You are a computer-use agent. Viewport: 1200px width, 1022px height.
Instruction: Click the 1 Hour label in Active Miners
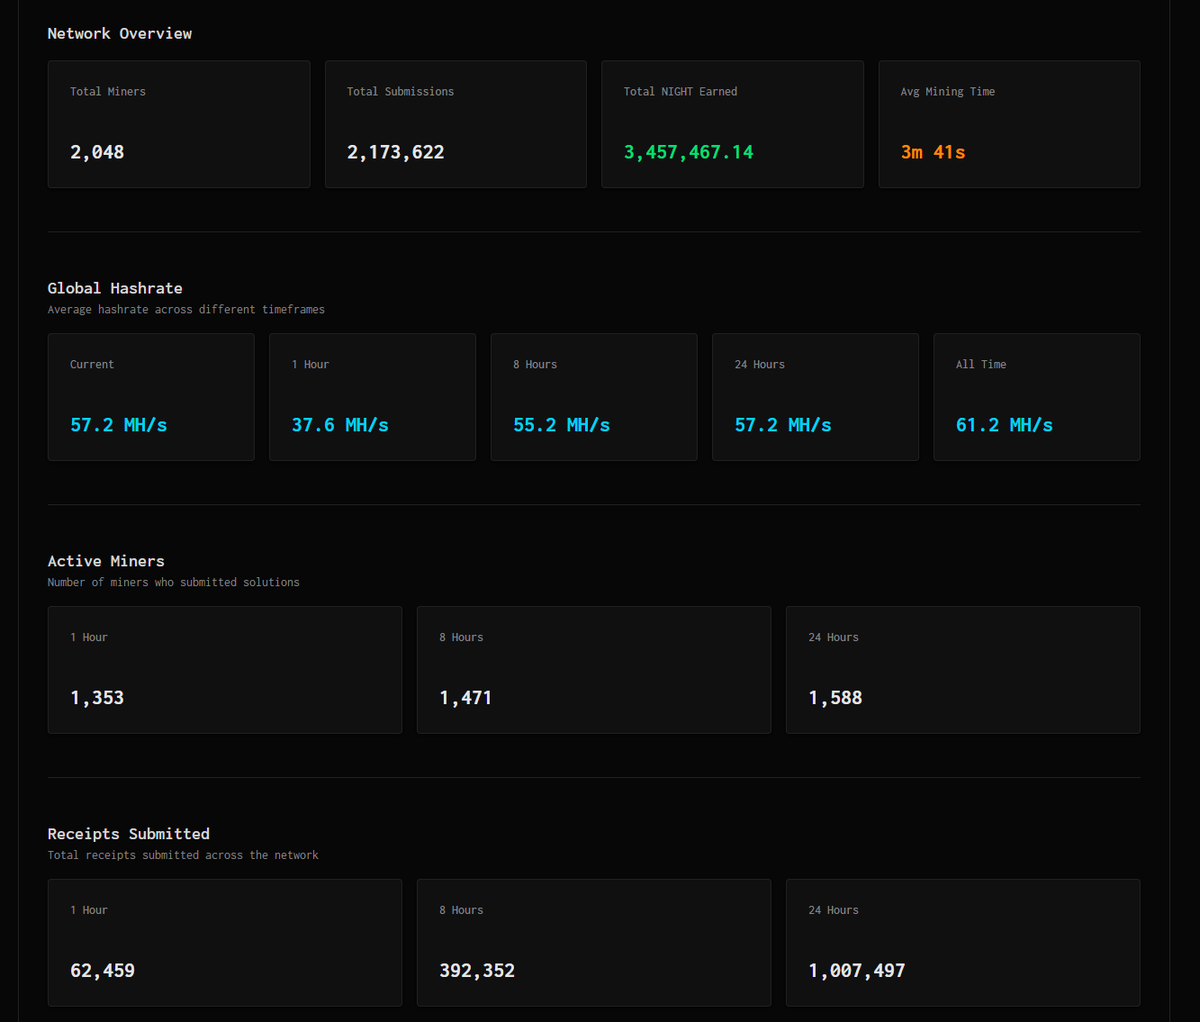(x=89, y=637)
